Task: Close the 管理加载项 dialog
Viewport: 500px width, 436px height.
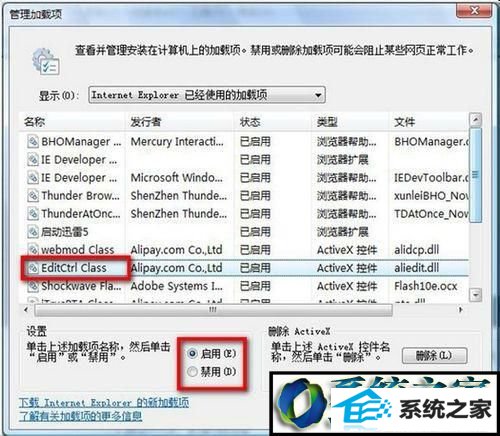Action: [x=474, y=10]
